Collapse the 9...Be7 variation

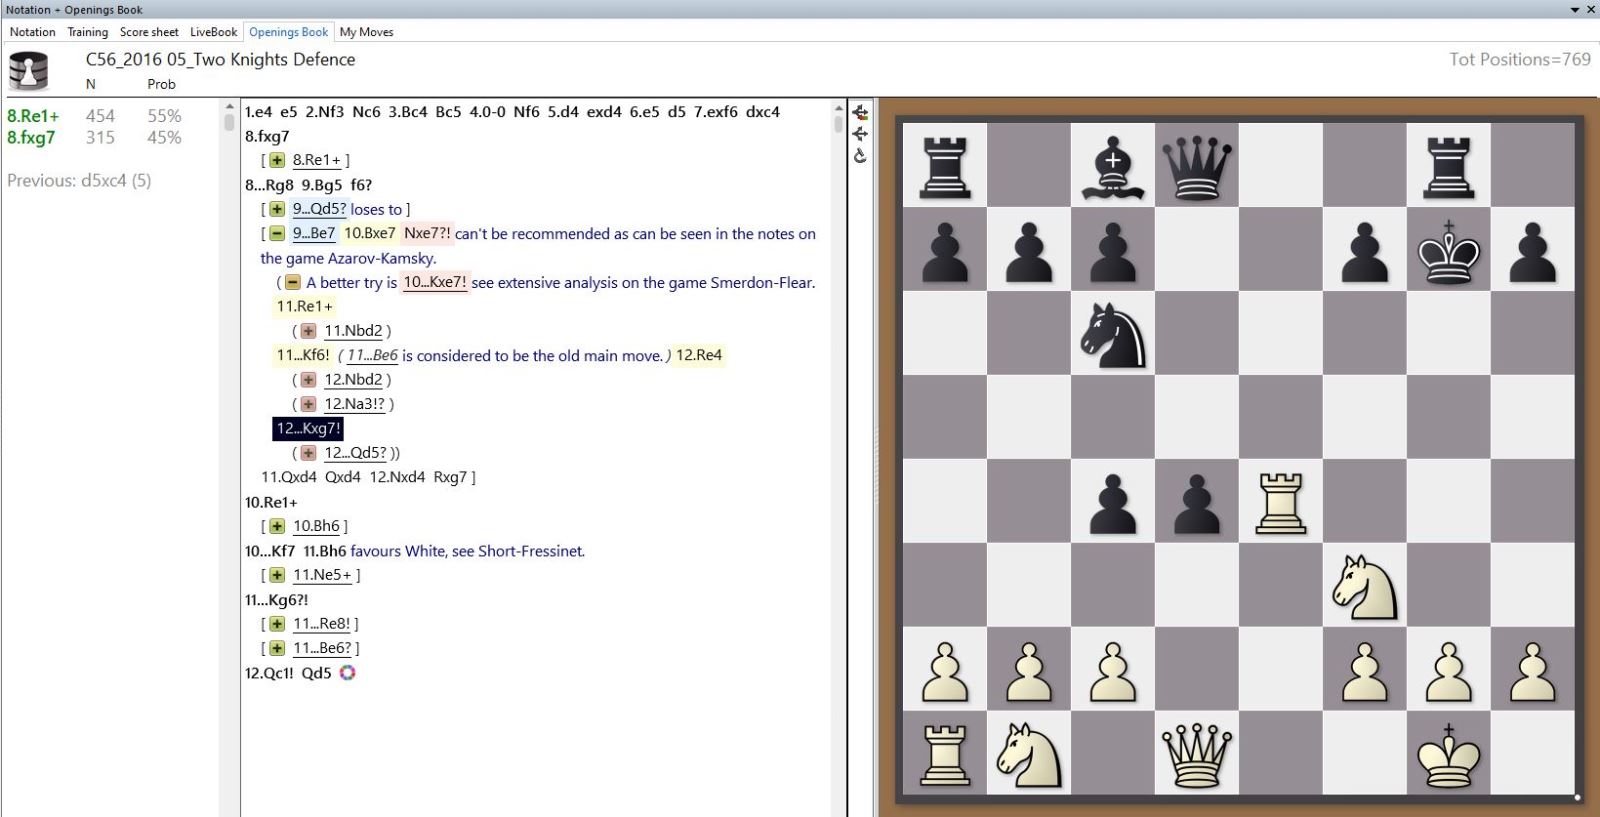point(277,234)
